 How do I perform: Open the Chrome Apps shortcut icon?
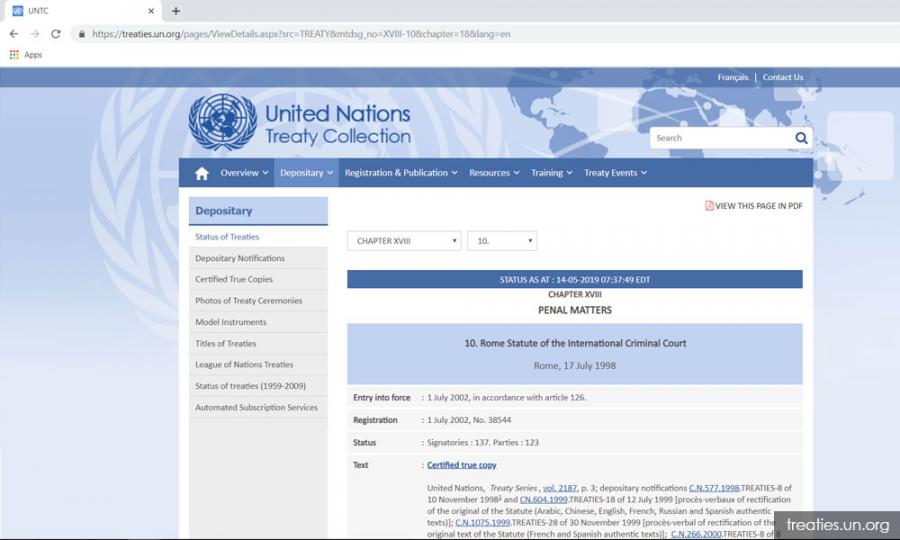[14, 55]
